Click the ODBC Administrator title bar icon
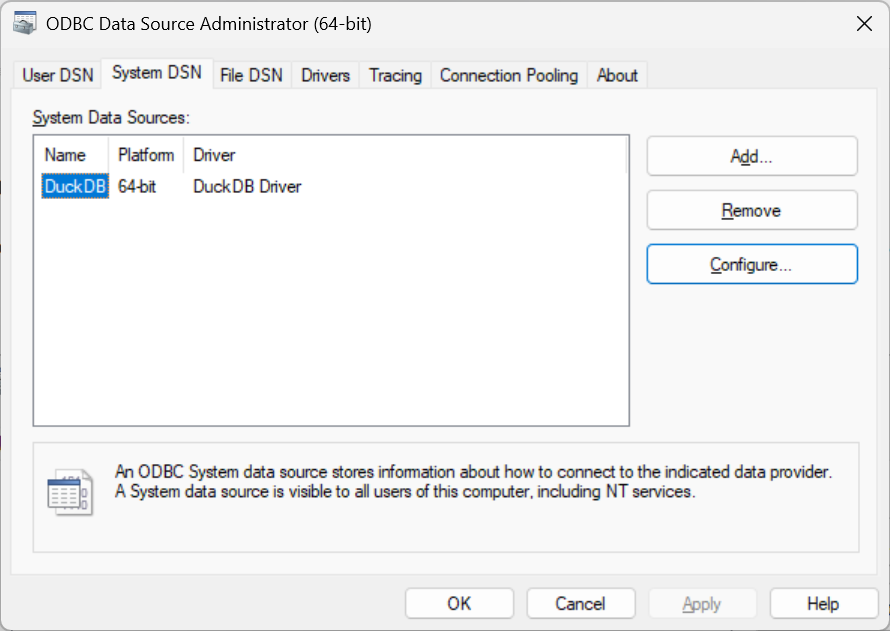This screenshot has width=890, height=631. (25, 22)
